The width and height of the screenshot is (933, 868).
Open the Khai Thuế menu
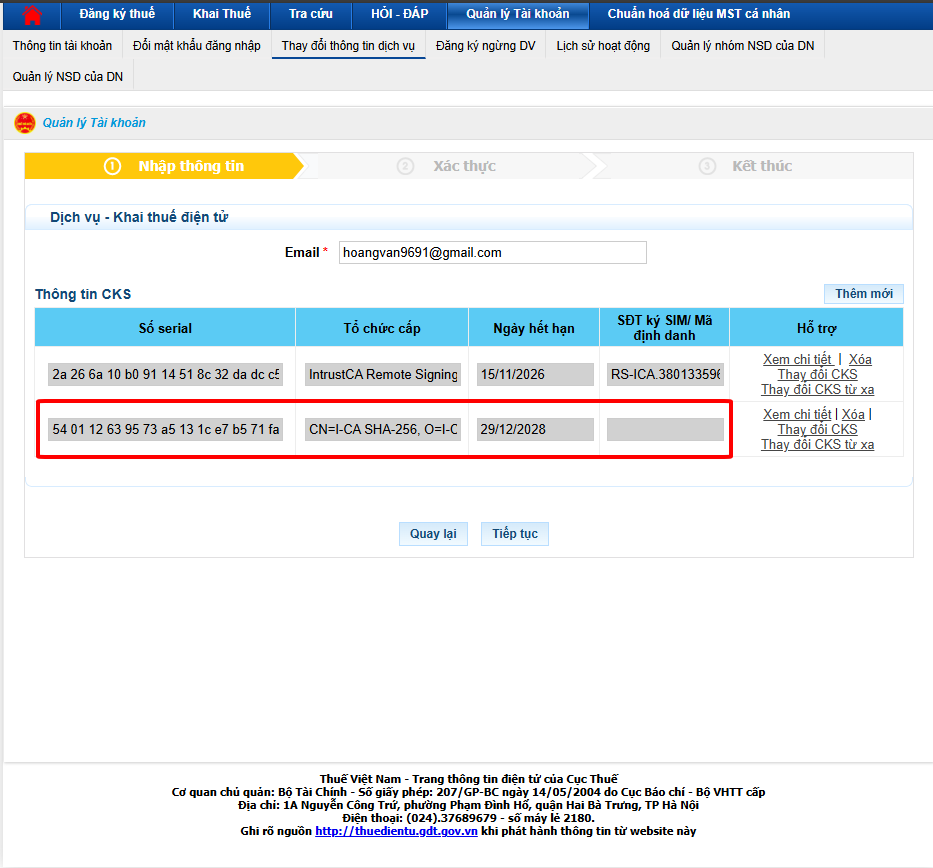coord(221,14)
